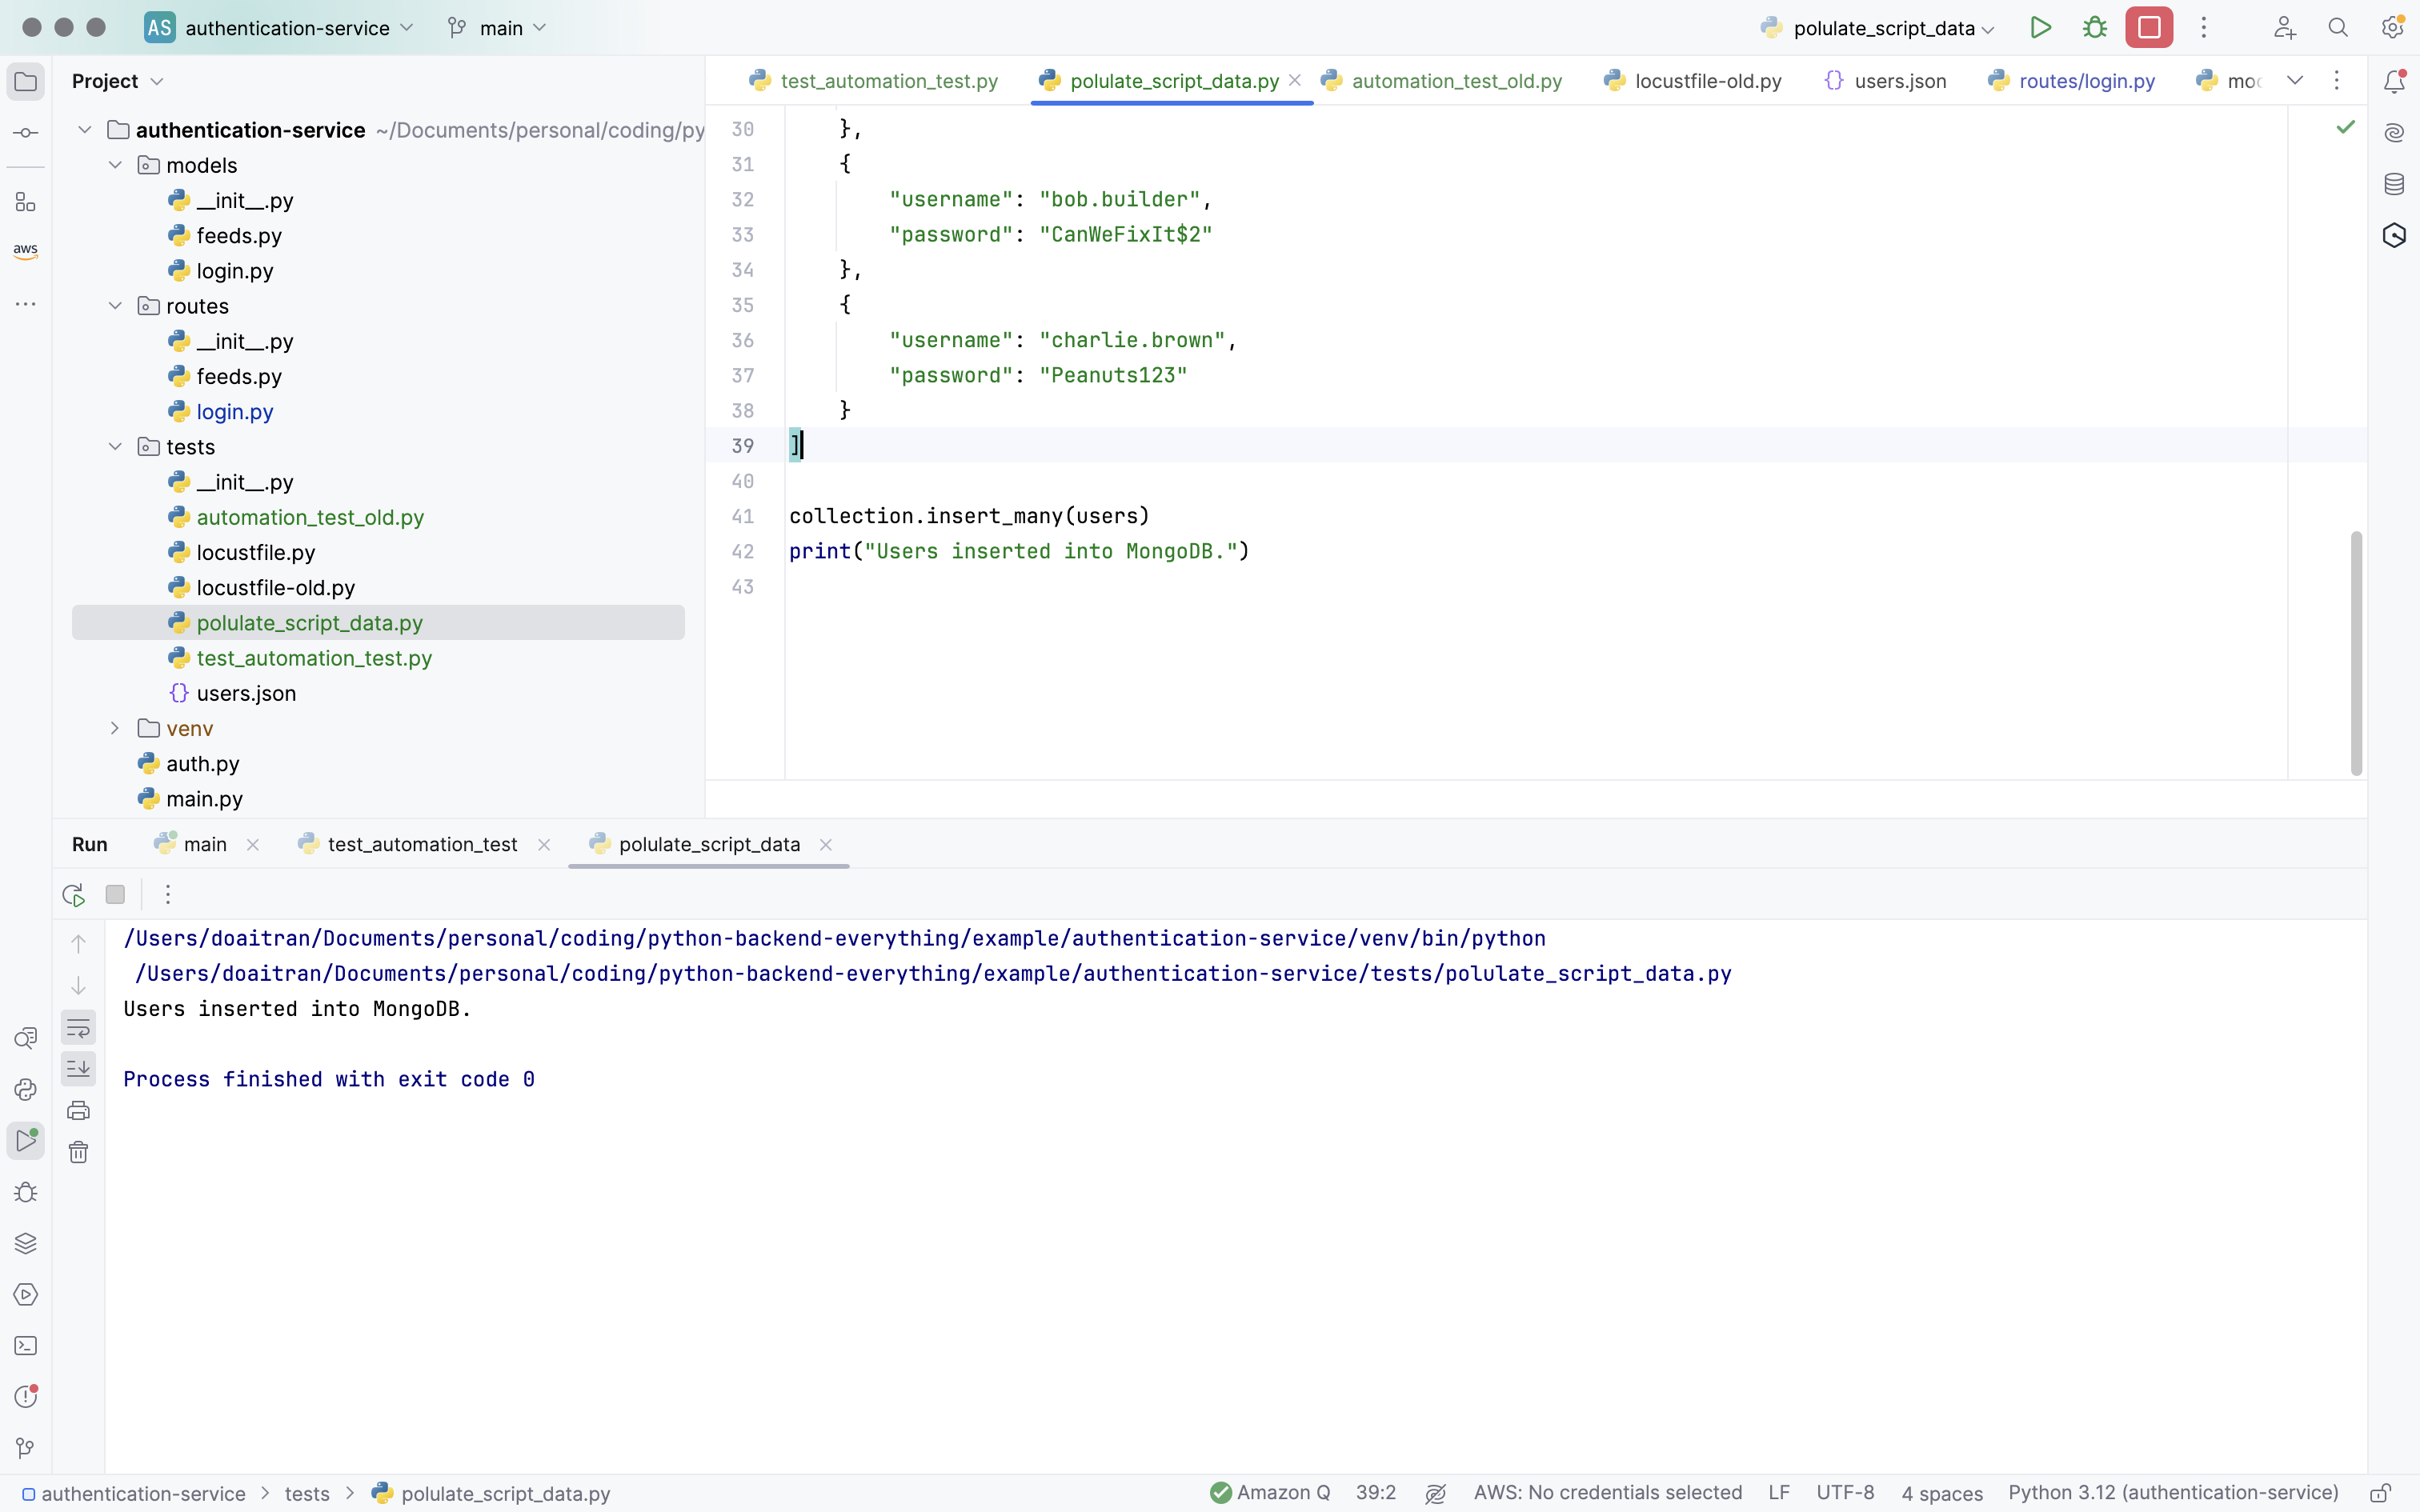Click the polulate_script_data.py path link in console
The height and width of the screenshot is (1512, 2420).
tap(933, 974)
